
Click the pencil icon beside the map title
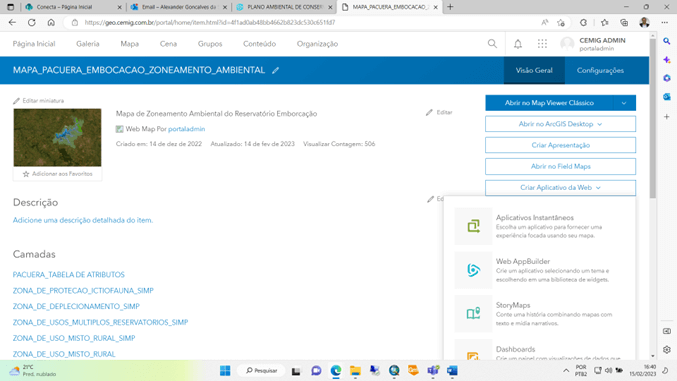[x=275, y=70]
